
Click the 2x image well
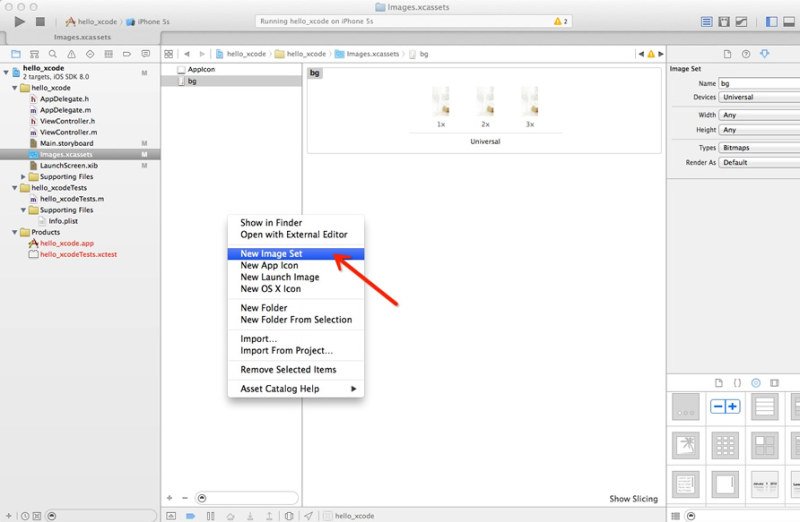pyautogui.click(x=485, y=101)
